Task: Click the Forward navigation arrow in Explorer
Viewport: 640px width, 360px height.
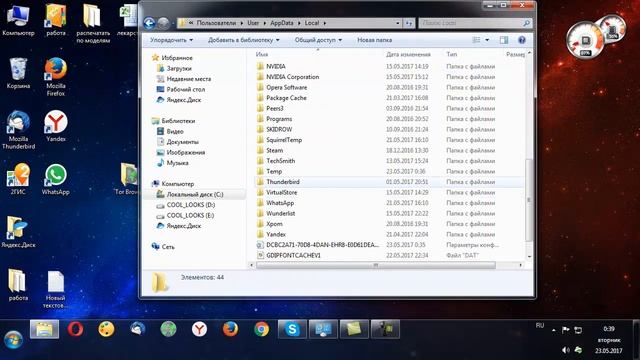Action: click(163, 23)
